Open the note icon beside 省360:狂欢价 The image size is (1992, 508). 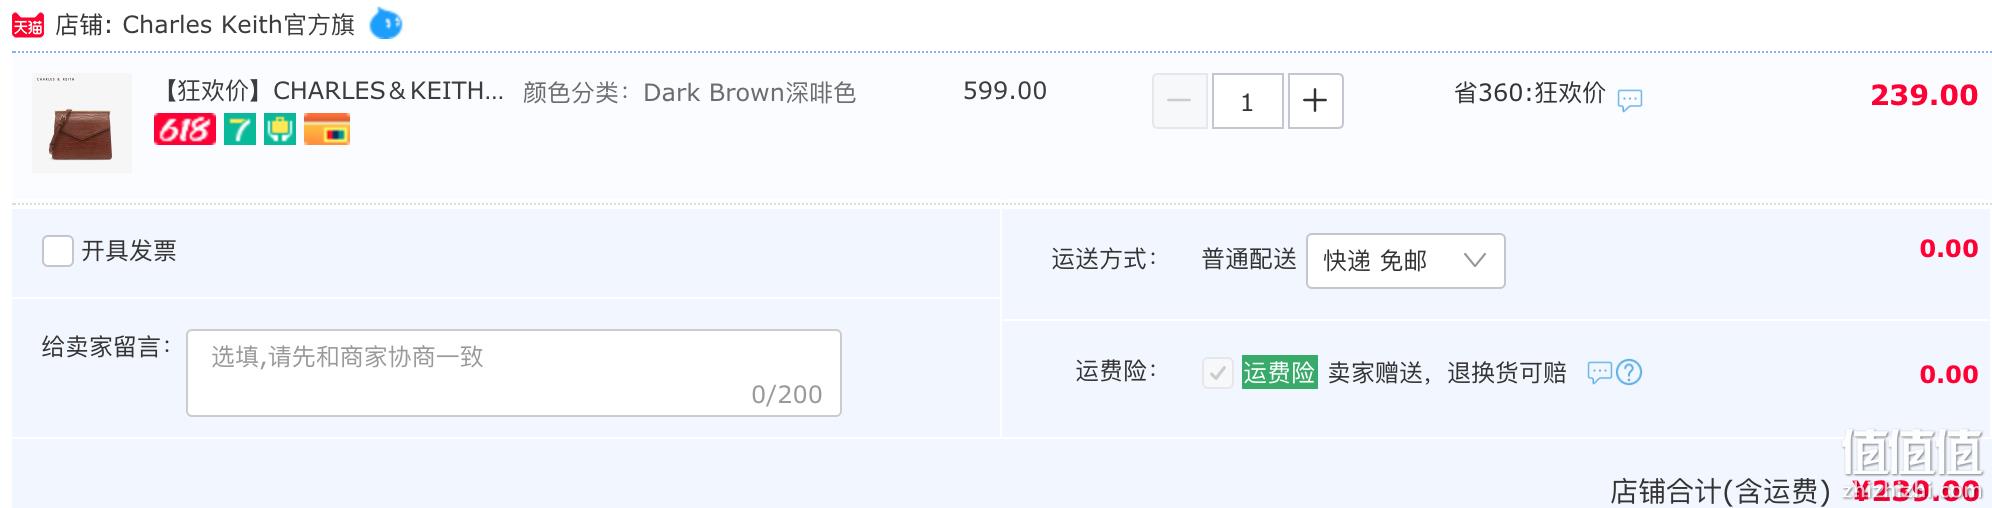[1630, 100]
